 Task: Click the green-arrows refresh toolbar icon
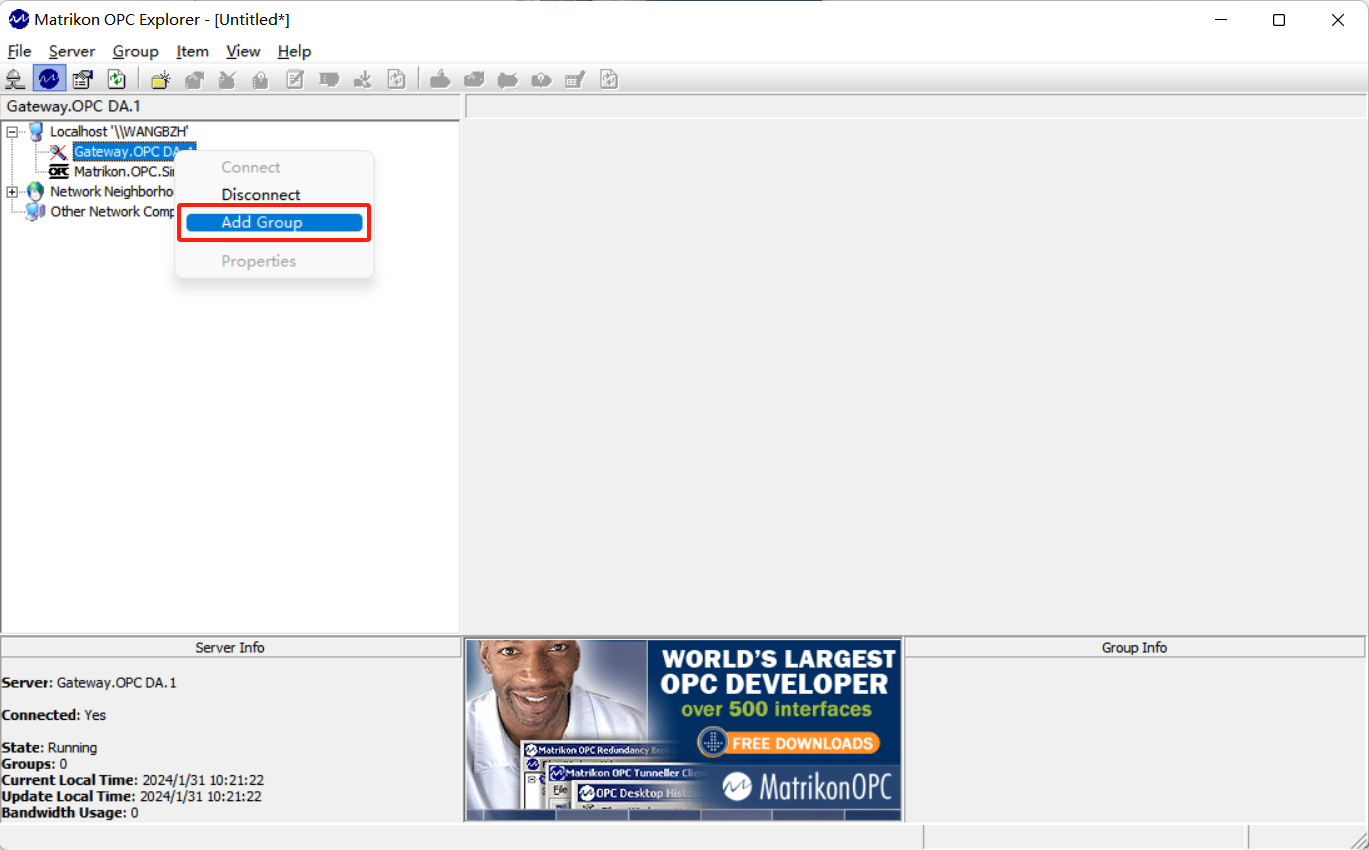[x=117, y=79]
